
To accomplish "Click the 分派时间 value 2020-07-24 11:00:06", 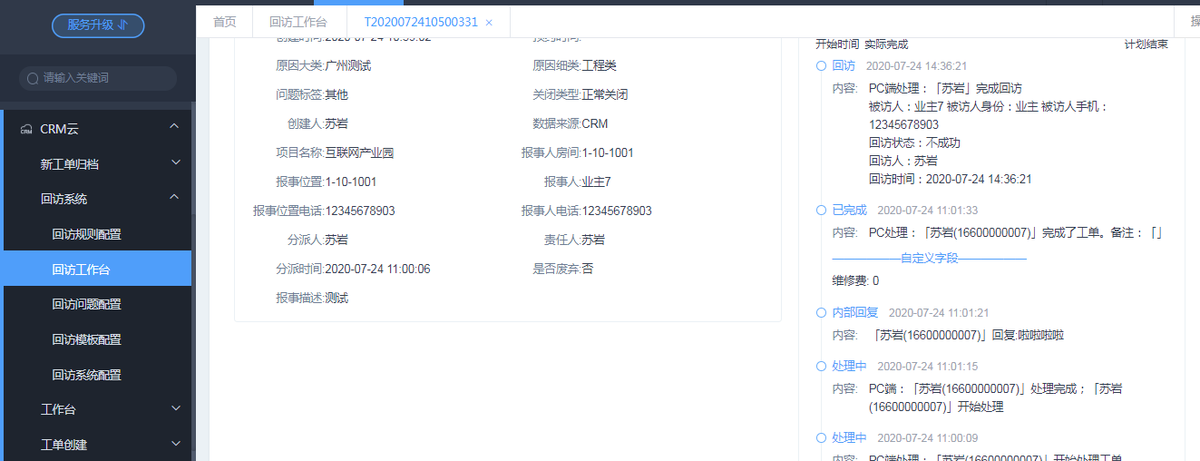I will [x=378, y=269].
